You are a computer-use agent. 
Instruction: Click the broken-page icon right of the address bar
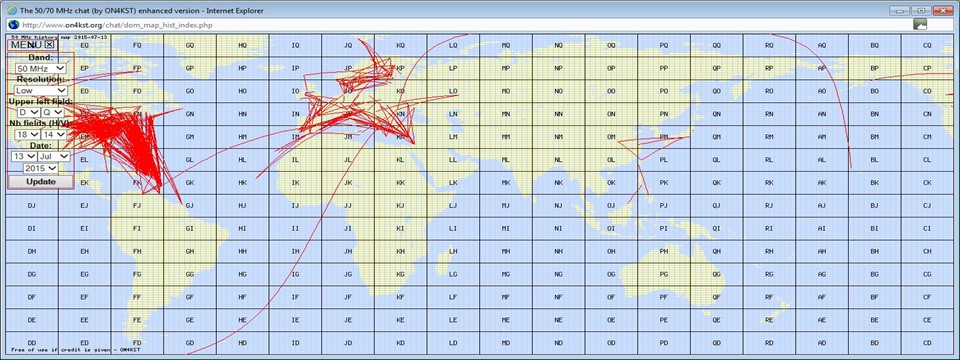920,24
